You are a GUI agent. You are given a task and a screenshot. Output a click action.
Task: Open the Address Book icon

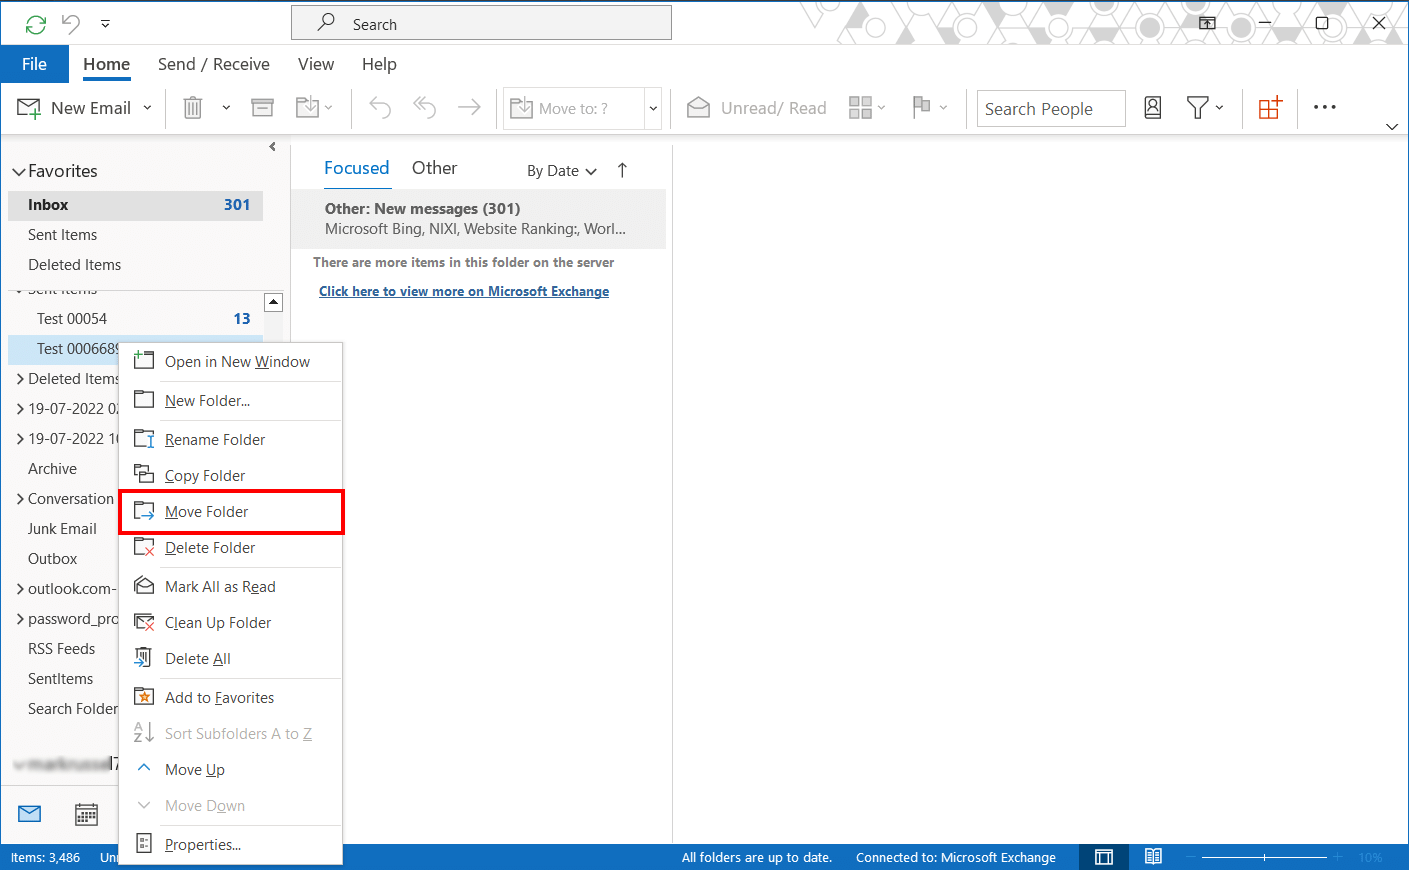tap(1152, 108)
